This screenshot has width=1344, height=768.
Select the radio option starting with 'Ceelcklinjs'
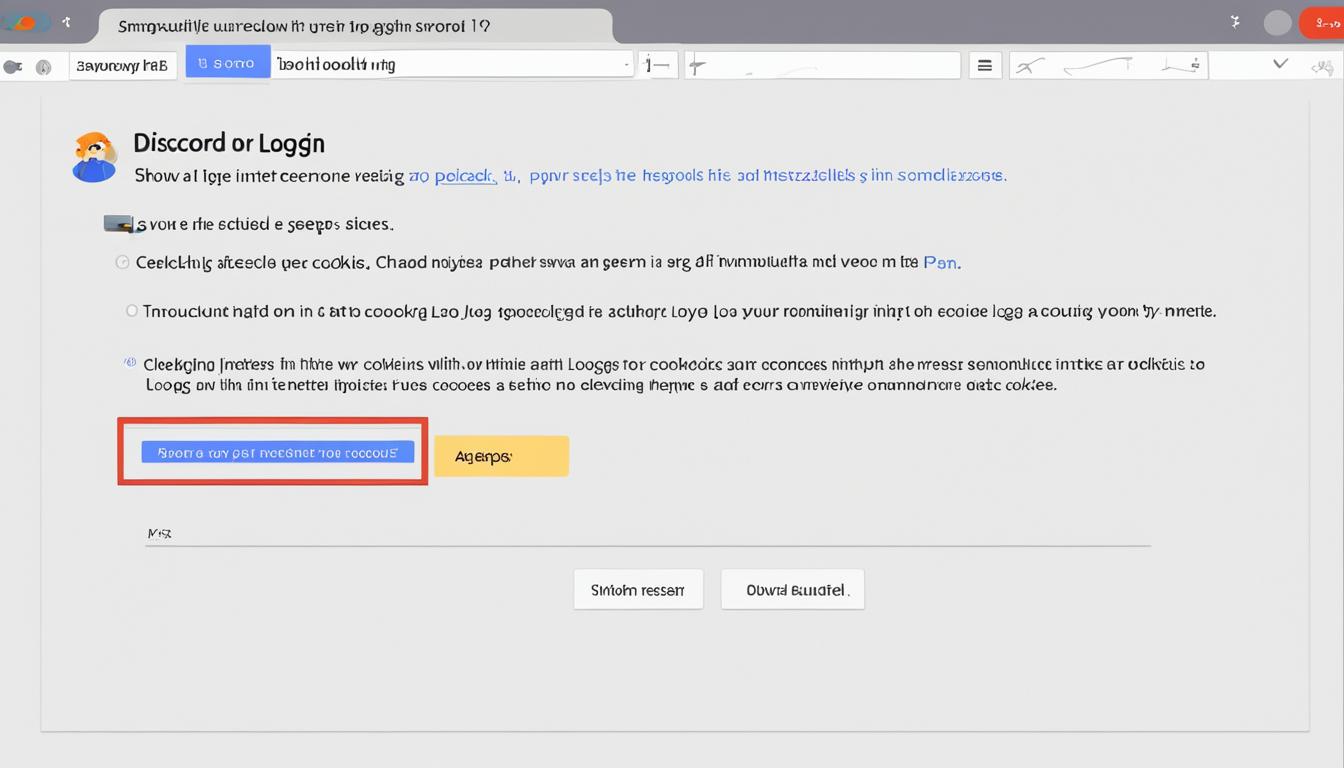click(123, 263)
